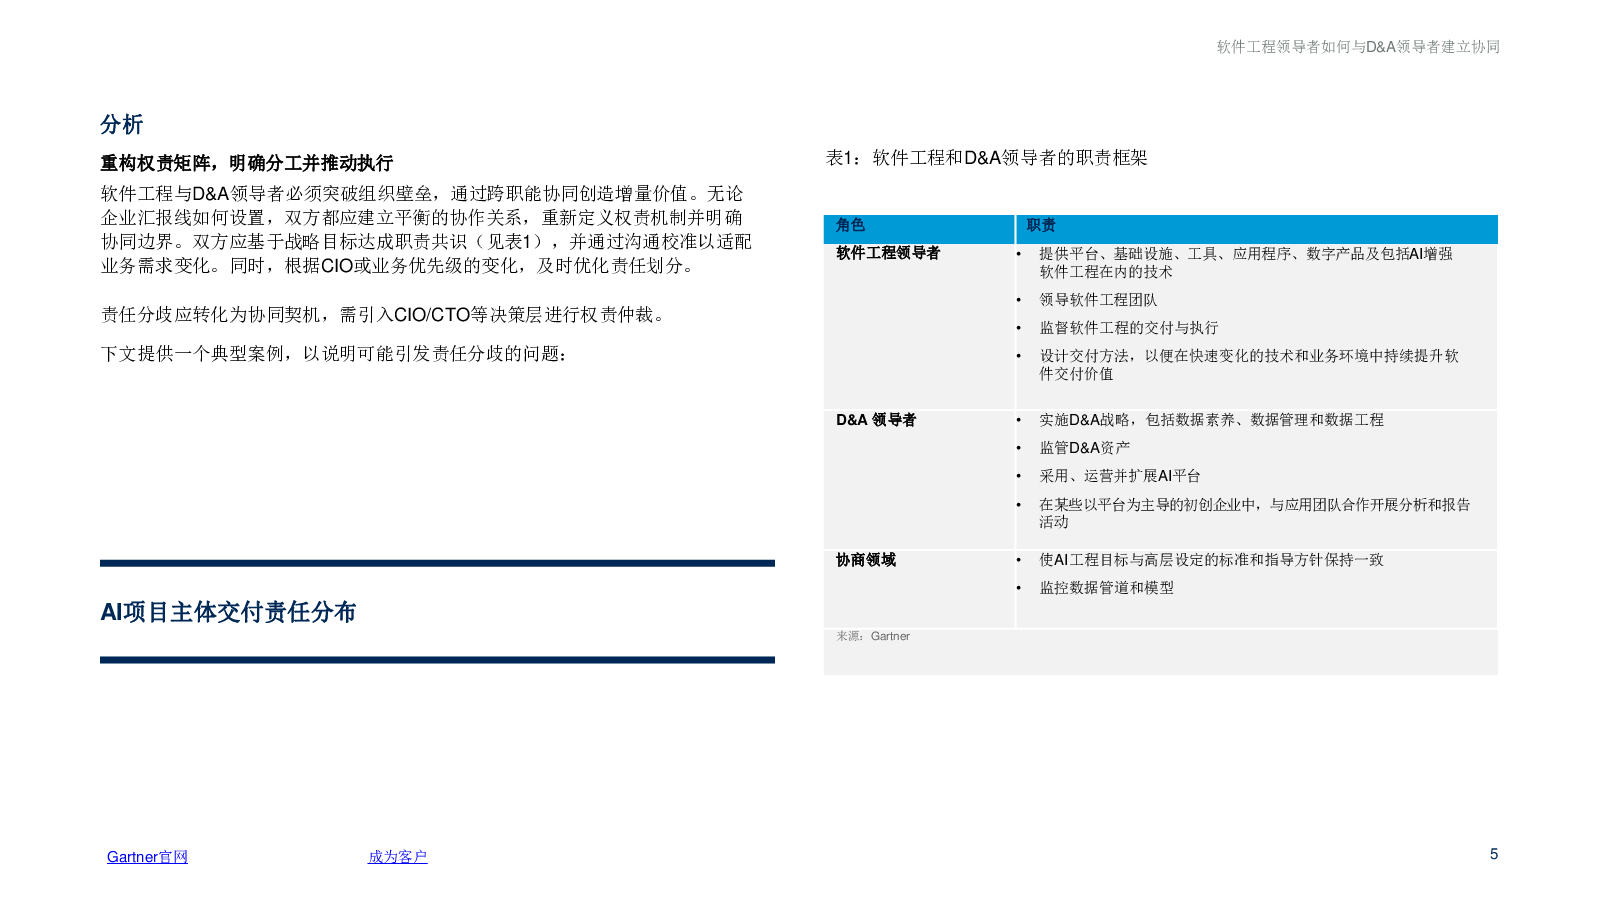Screen dimensions: 1598x900
Task: Click the 成为客户 link
Action: coord(397,857)
